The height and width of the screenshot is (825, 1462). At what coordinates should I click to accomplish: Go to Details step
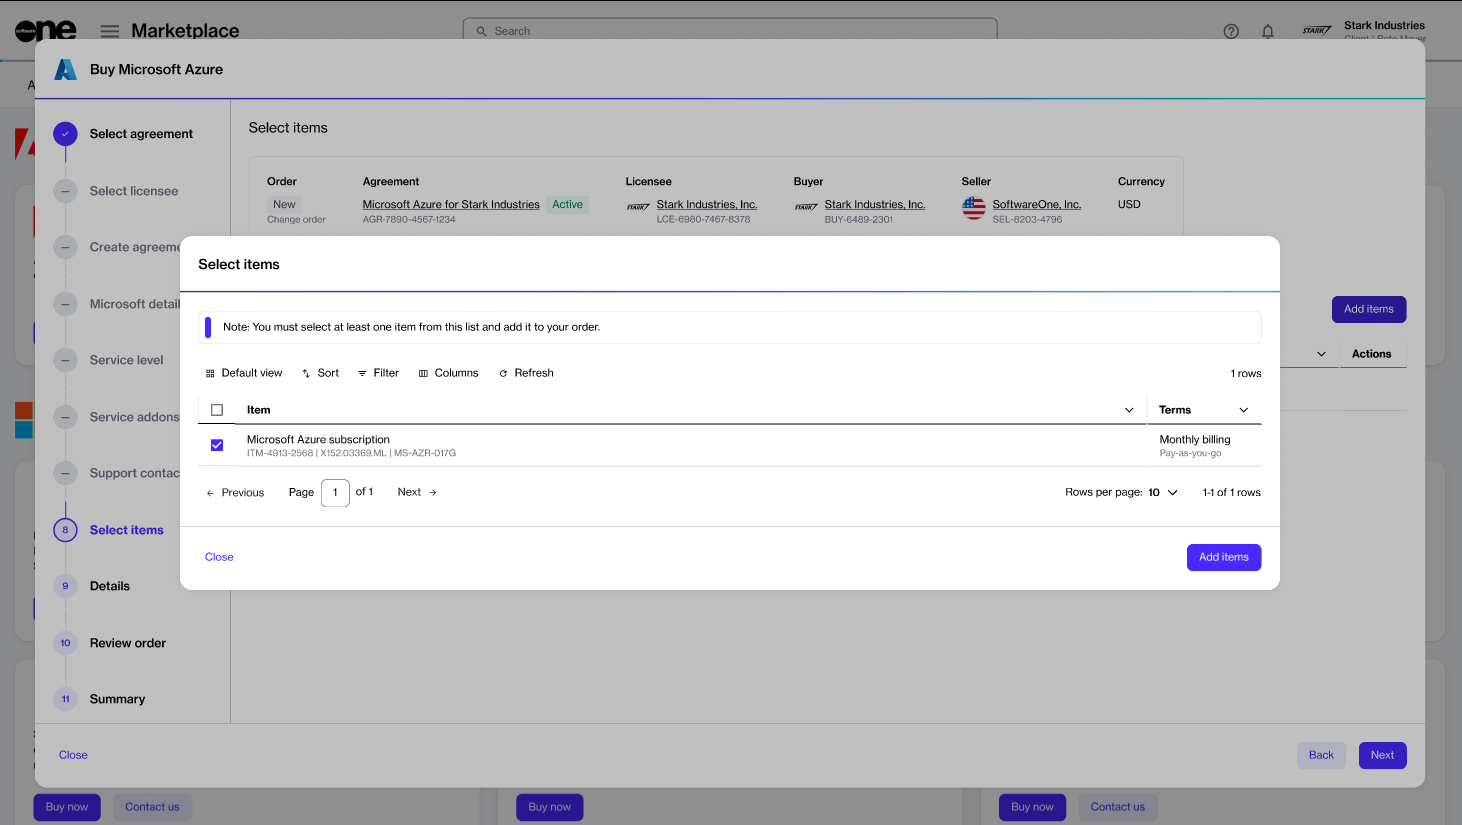pos(110,586)
